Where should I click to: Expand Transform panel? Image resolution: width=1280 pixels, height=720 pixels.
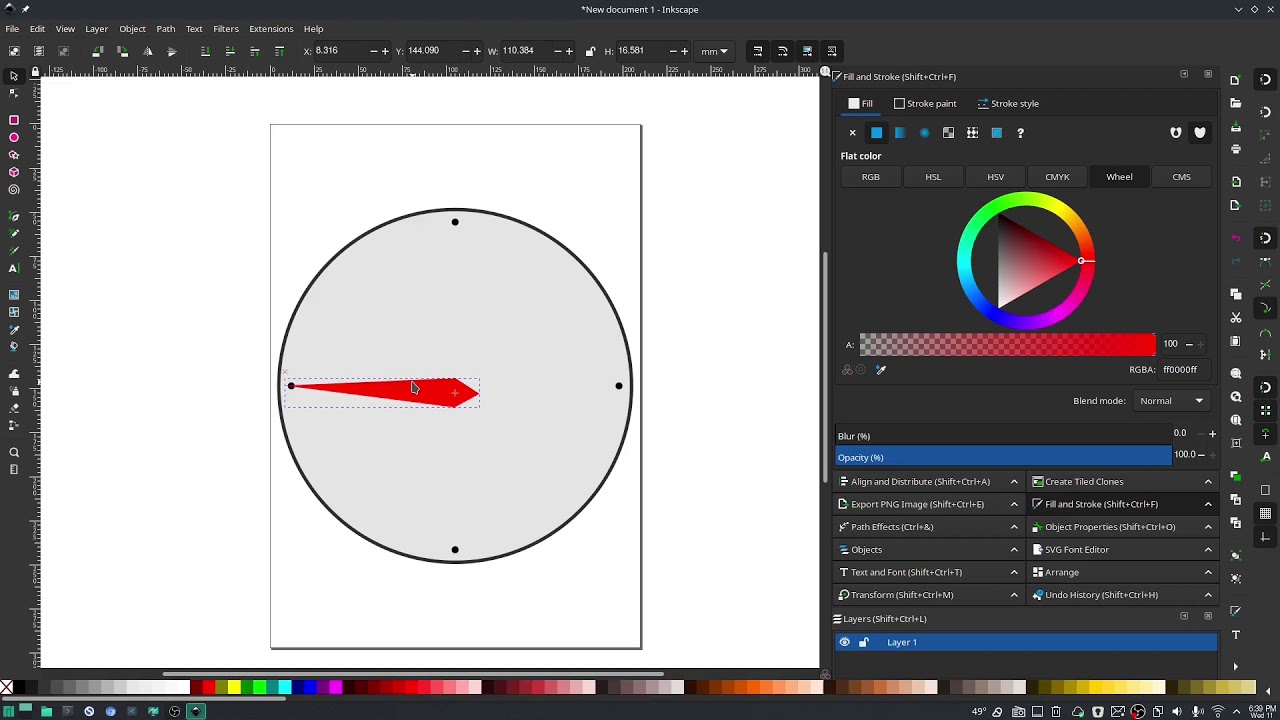(x=928, y=595)
